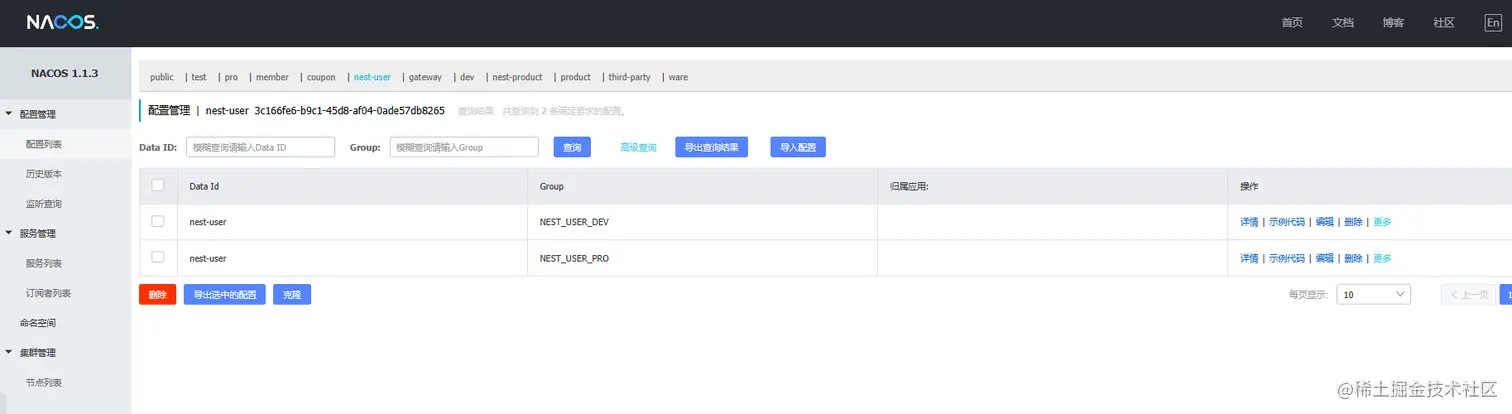Viewport: 1512px width, 414px height.
Task: Select the nest-user namespace tab
Action: pyautogui.click(x=372, y=77)
